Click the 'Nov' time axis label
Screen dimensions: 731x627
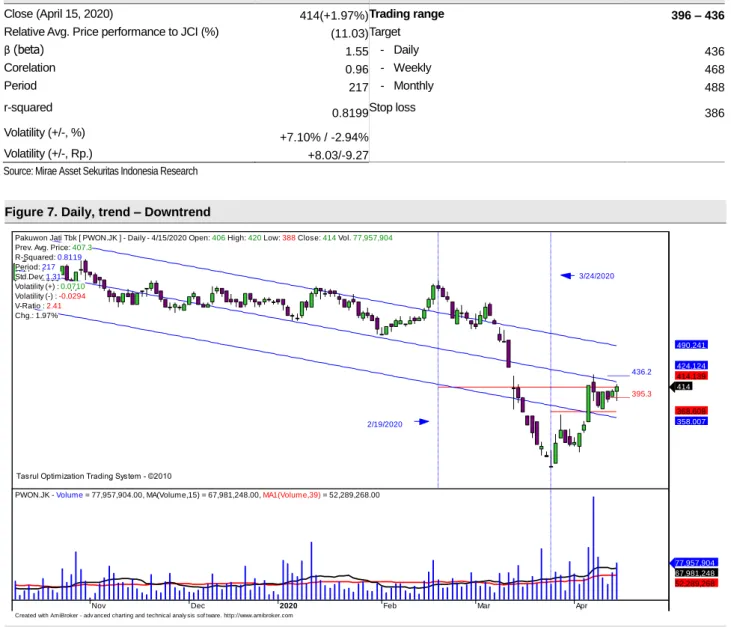[x=98, y=606]
